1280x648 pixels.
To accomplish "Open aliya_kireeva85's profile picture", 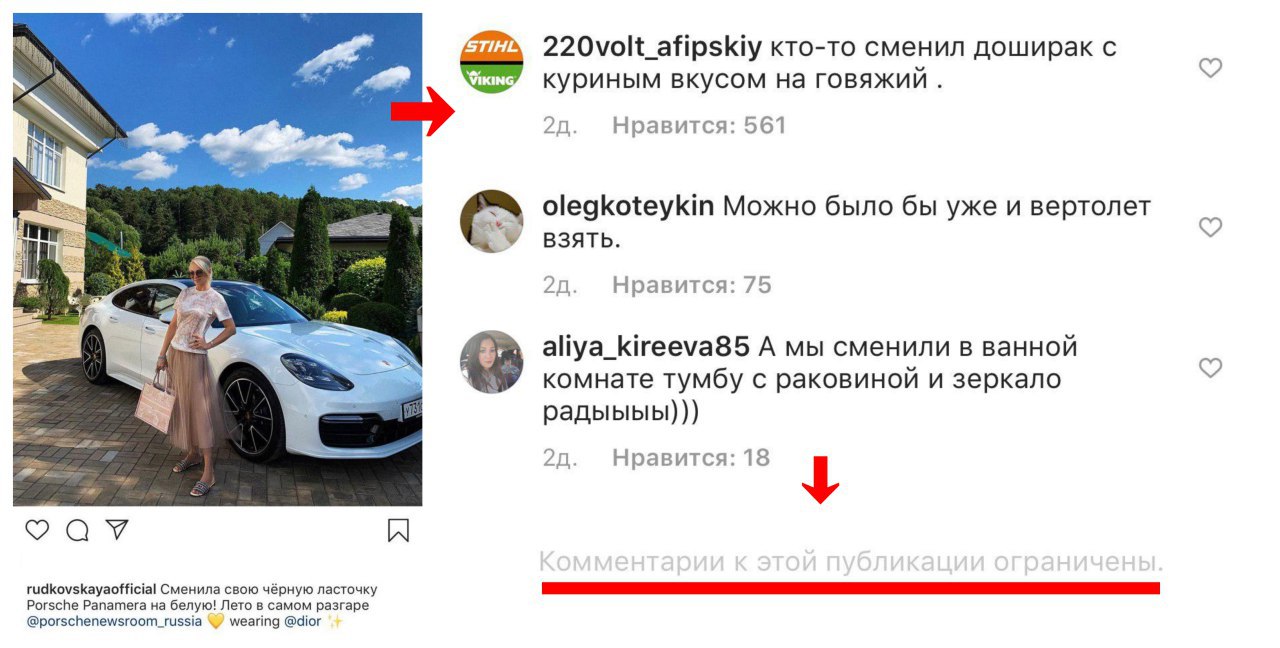I will (x=491, y=362).
